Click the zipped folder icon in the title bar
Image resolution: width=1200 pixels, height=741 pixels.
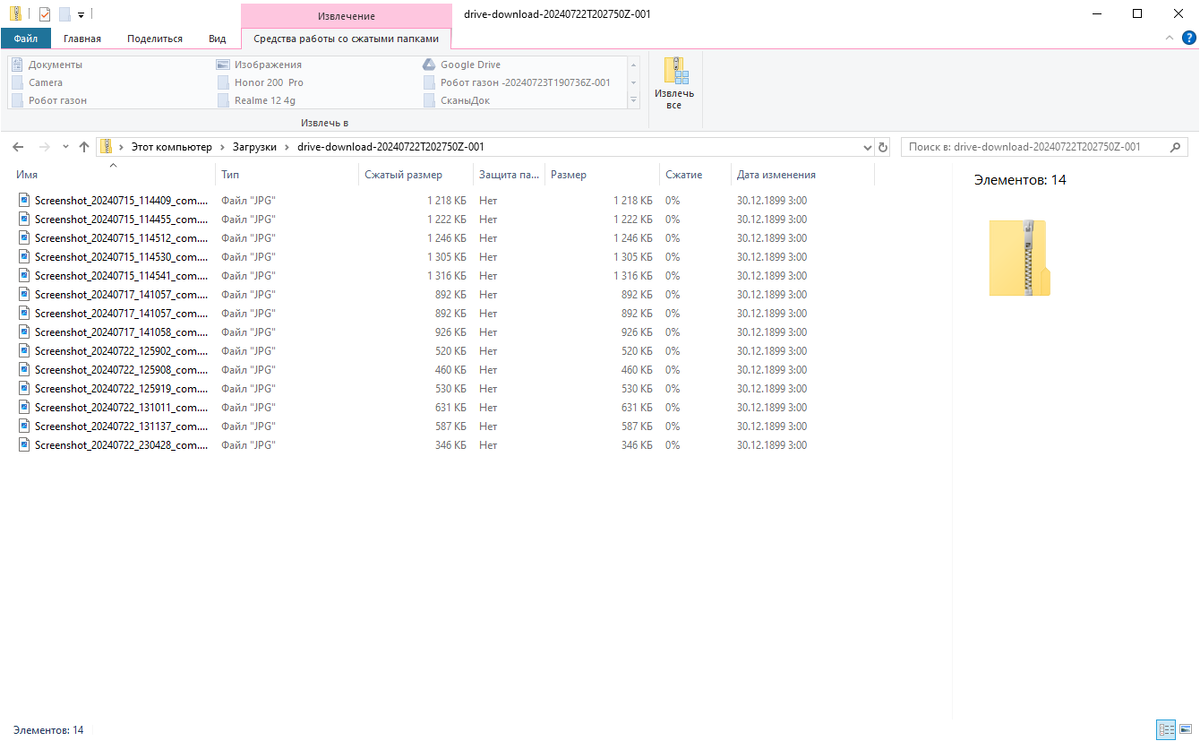[16, 15]
